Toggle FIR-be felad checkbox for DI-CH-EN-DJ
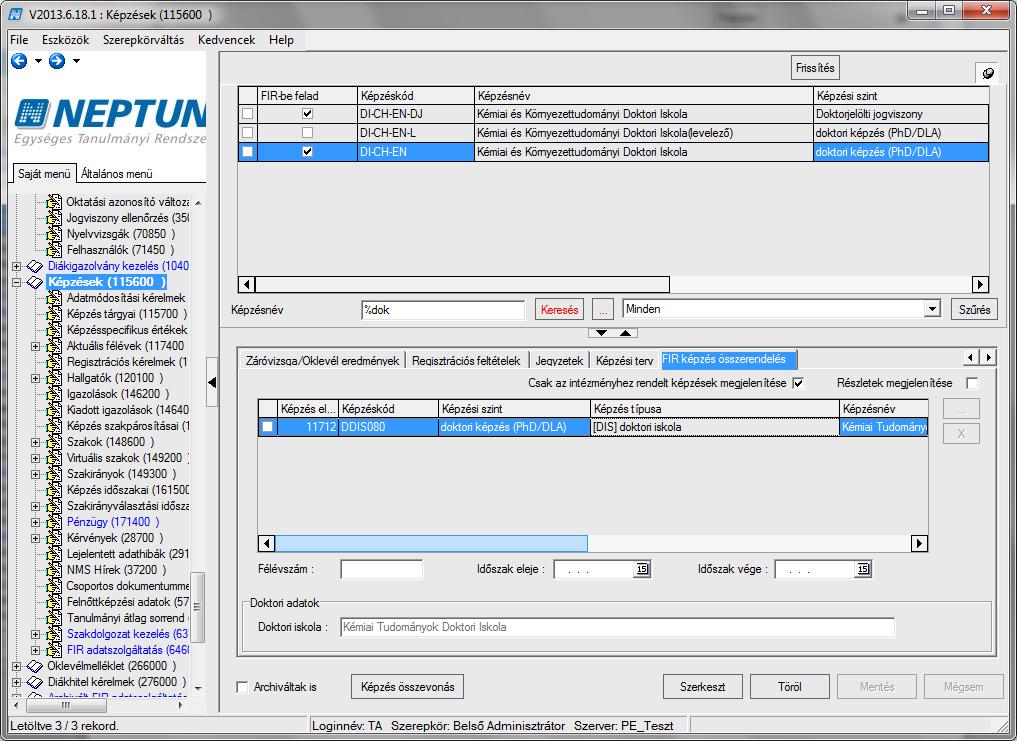 [x=307, y=114]
